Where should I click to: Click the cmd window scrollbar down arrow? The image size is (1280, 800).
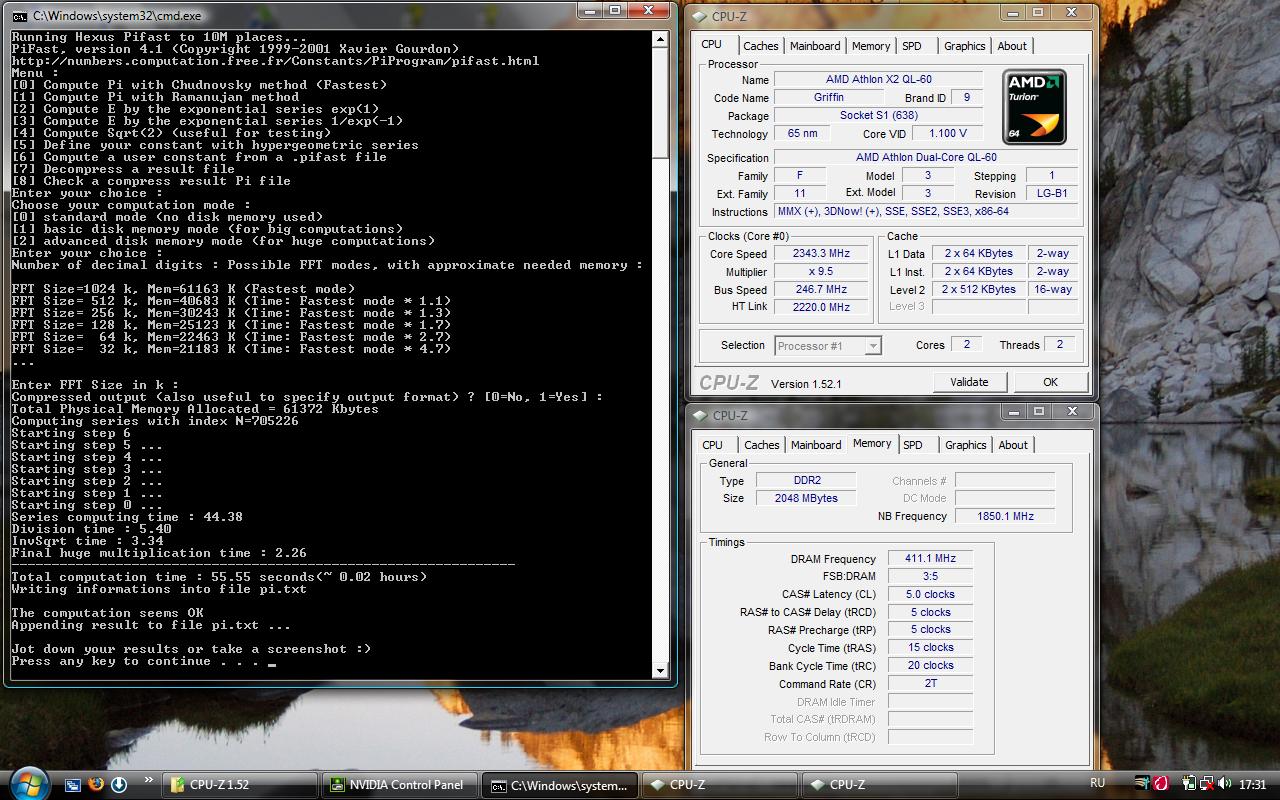[x=660, y=671]
